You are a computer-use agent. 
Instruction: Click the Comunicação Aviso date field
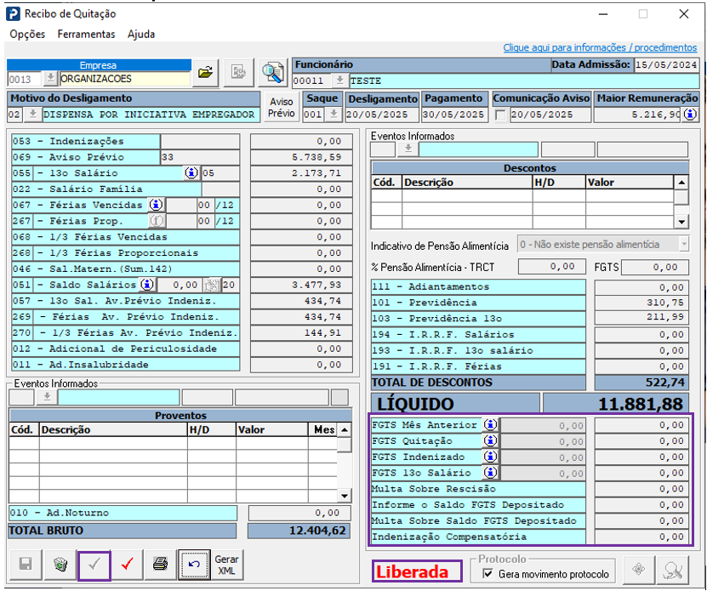tap(550, 115)
